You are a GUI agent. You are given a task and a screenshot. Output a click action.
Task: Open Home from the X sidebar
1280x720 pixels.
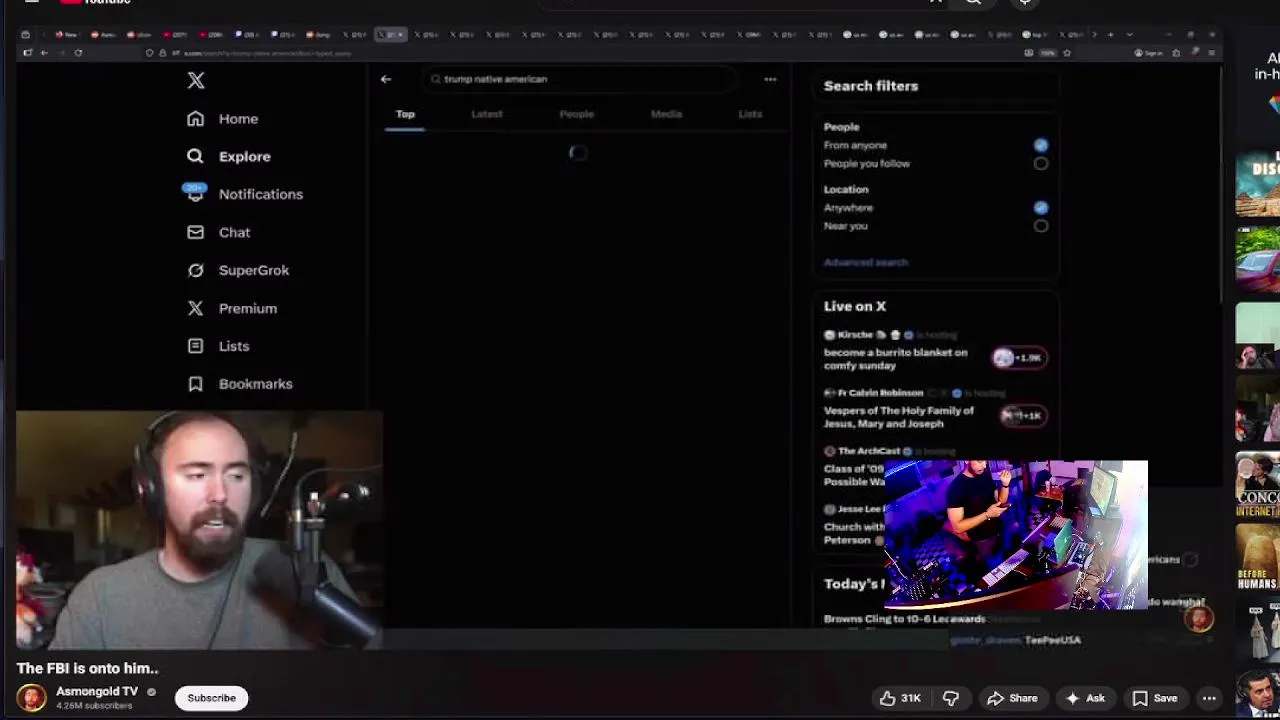(x=223, y=119)
